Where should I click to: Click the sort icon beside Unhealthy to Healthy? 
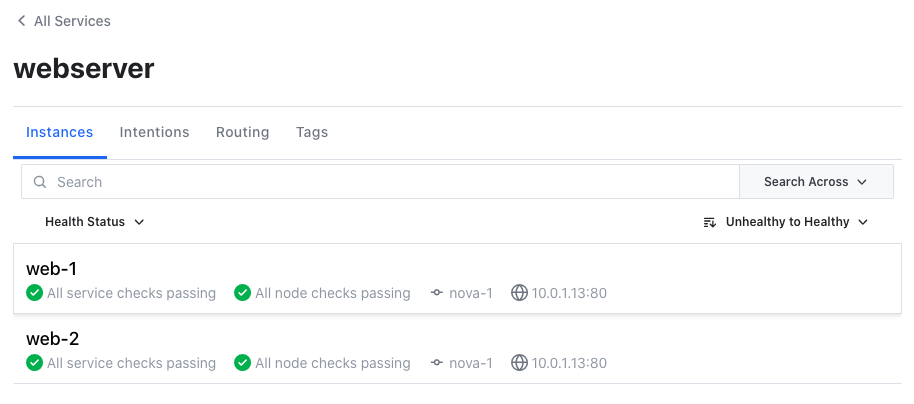[709, 222]
